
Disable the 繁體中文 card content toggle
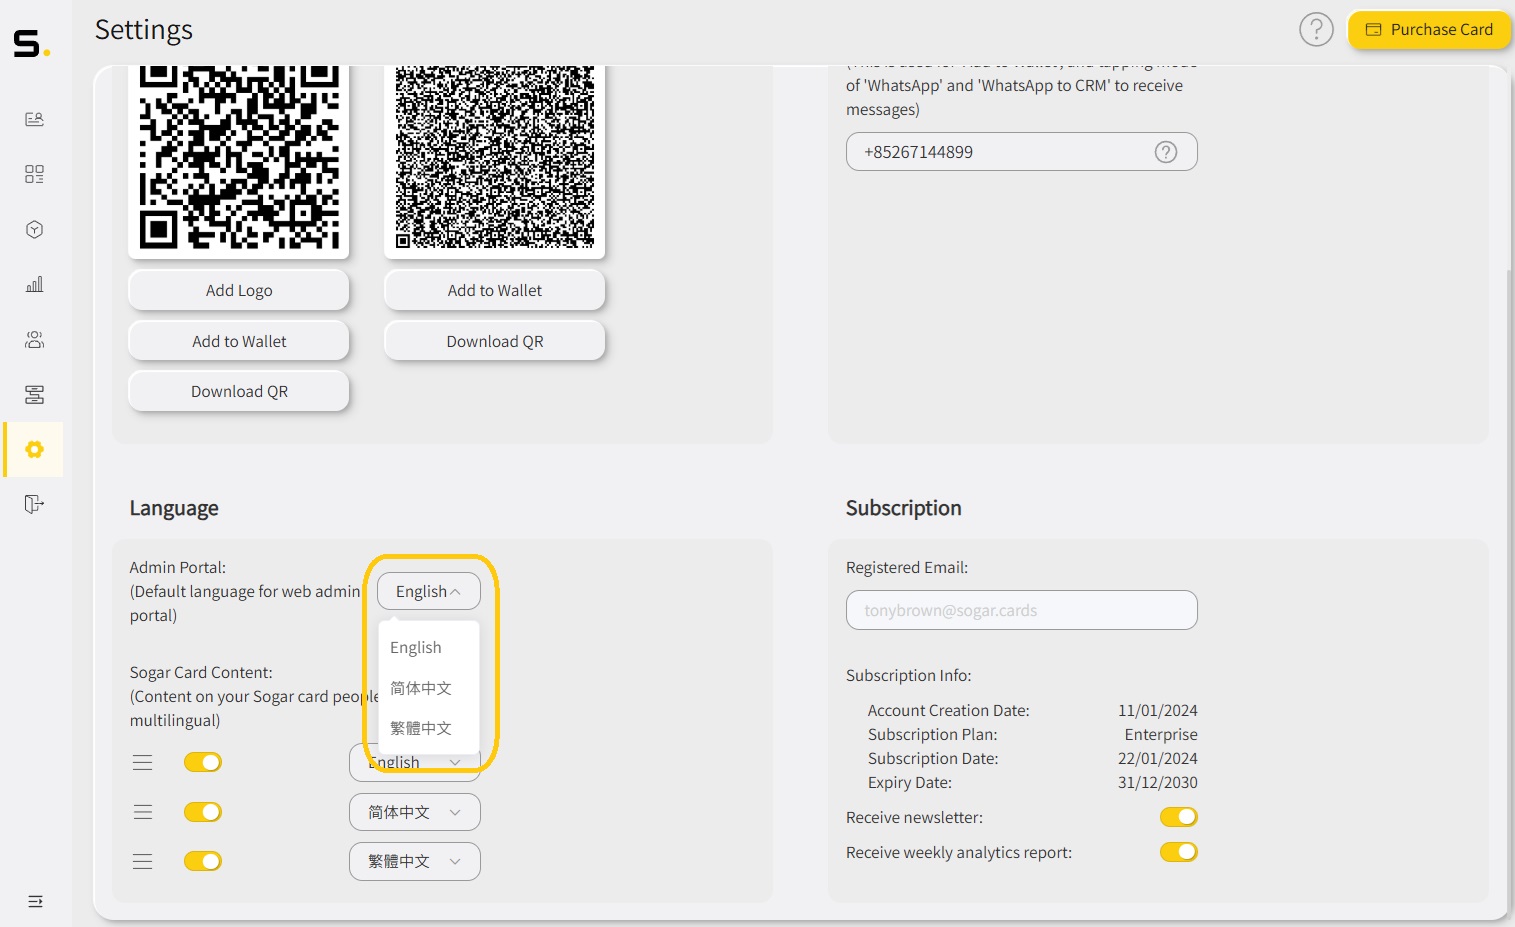(x=203, y=861)
